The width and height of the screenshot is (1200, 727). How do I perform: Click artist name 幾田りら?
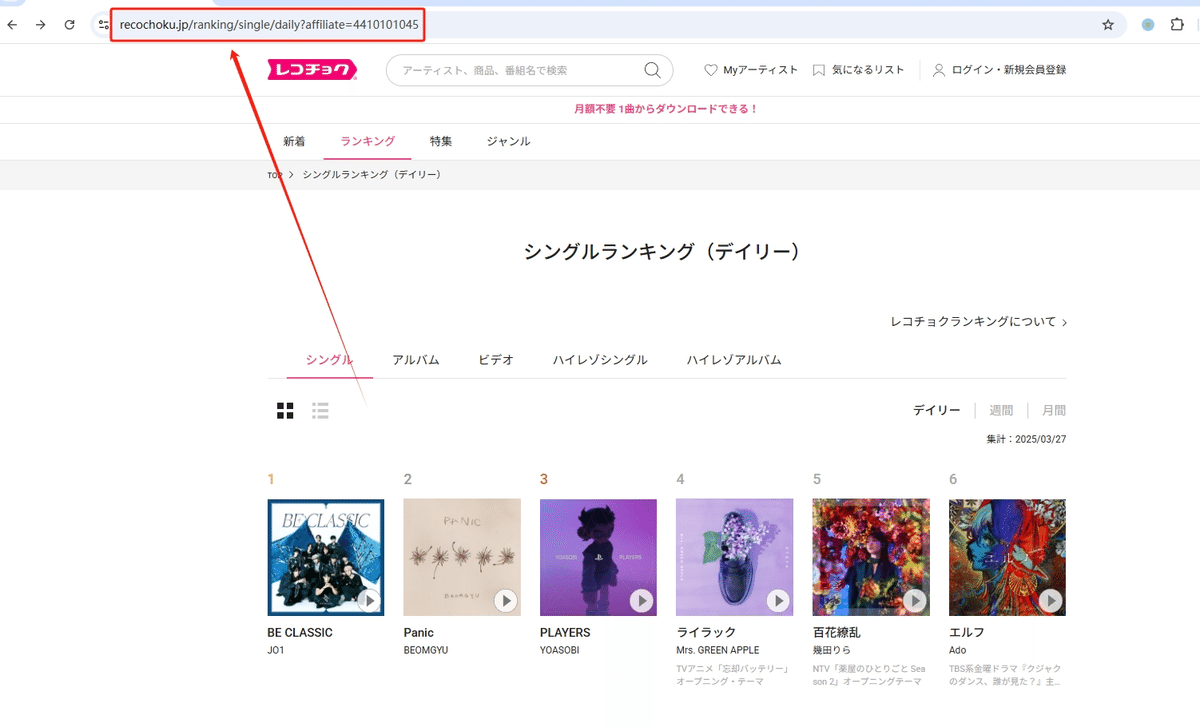[x=832, y=650]
